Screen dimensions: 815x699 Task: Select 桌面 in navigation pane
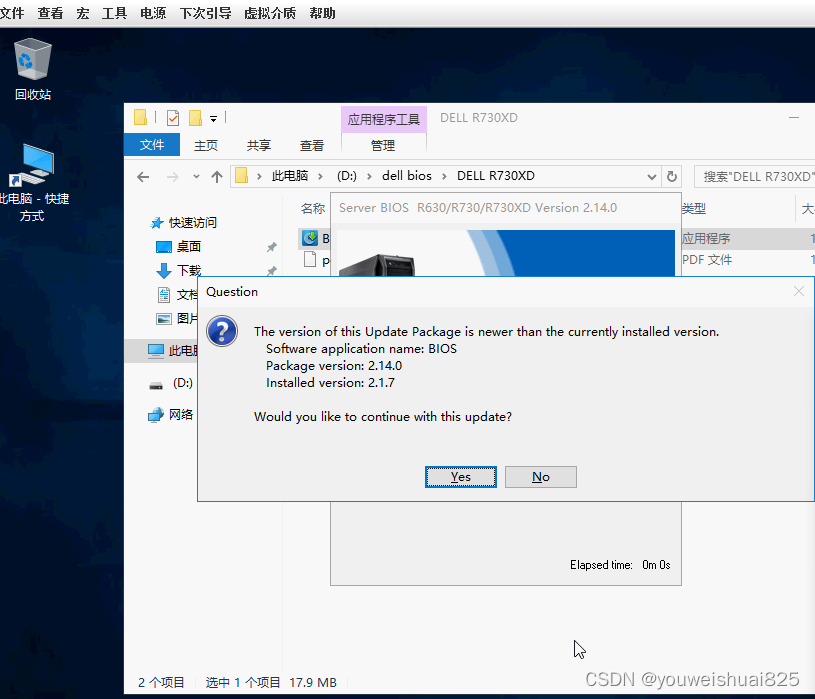pyautogui.click(x=189, y=246)
